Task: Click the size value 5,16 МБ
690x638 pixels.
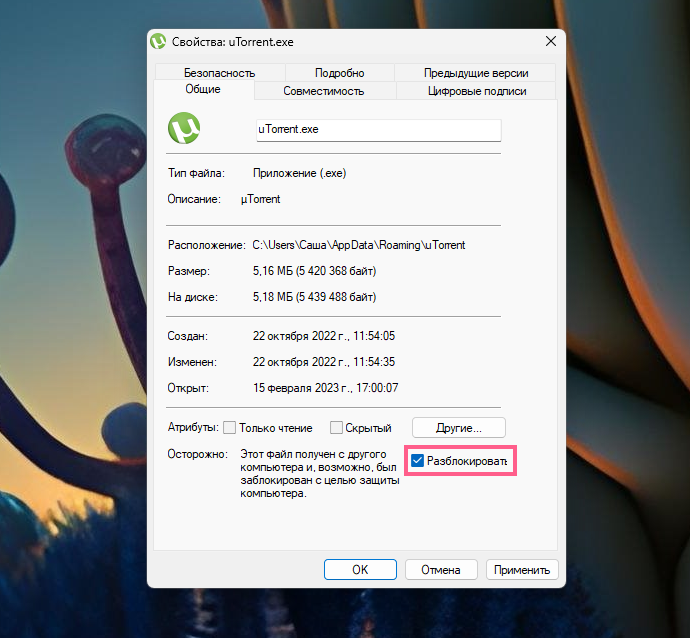Action: [x=273, y=271]
